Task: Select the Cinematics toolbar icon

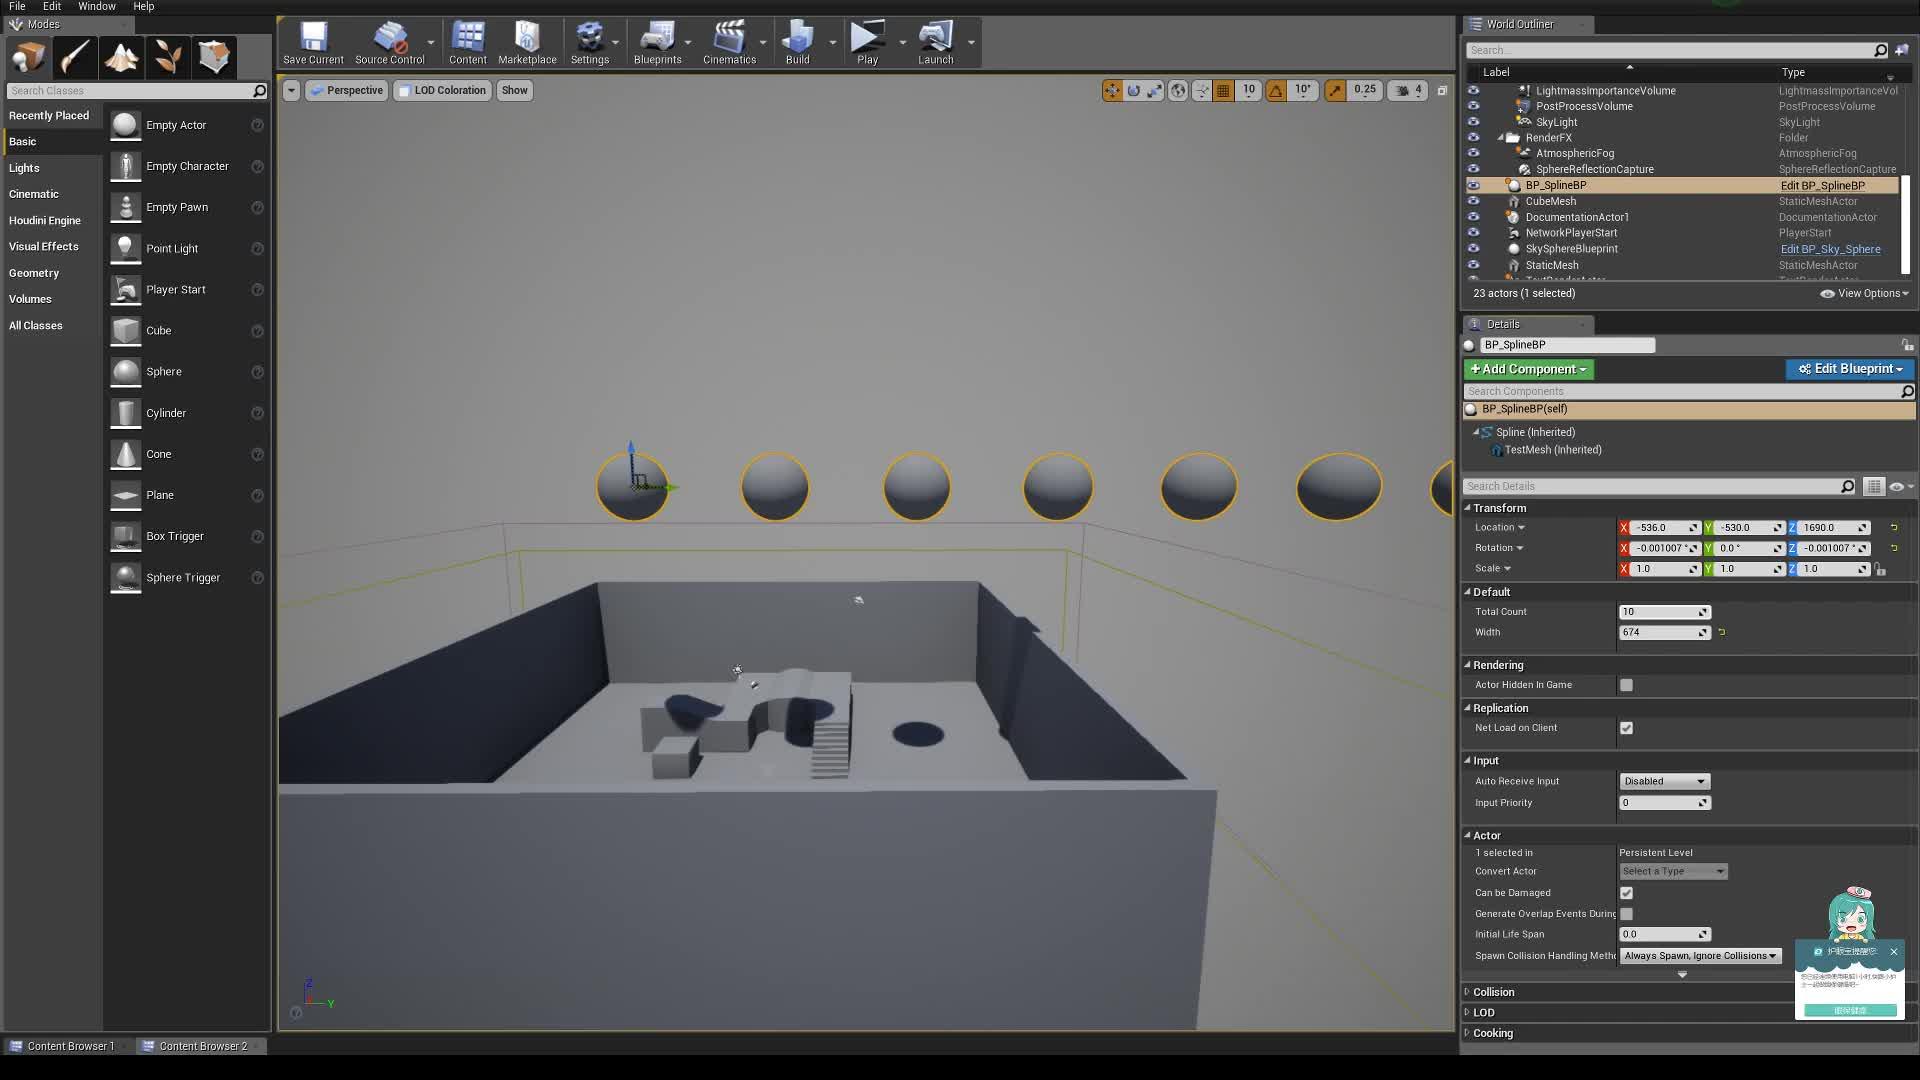Action: [x=729, y=40]
